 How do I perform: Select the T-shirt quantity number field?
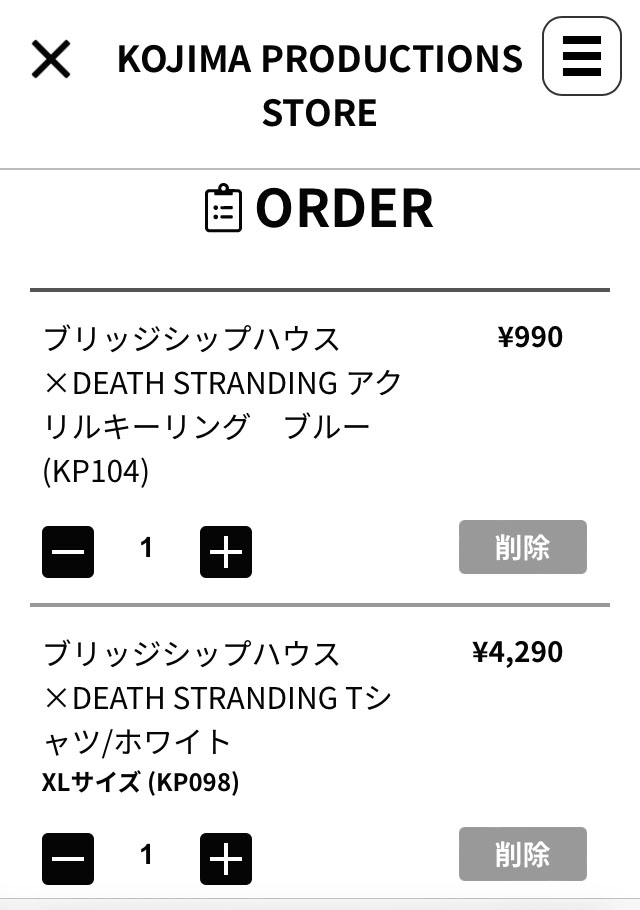pyautogui.click(x=147, y=855)
